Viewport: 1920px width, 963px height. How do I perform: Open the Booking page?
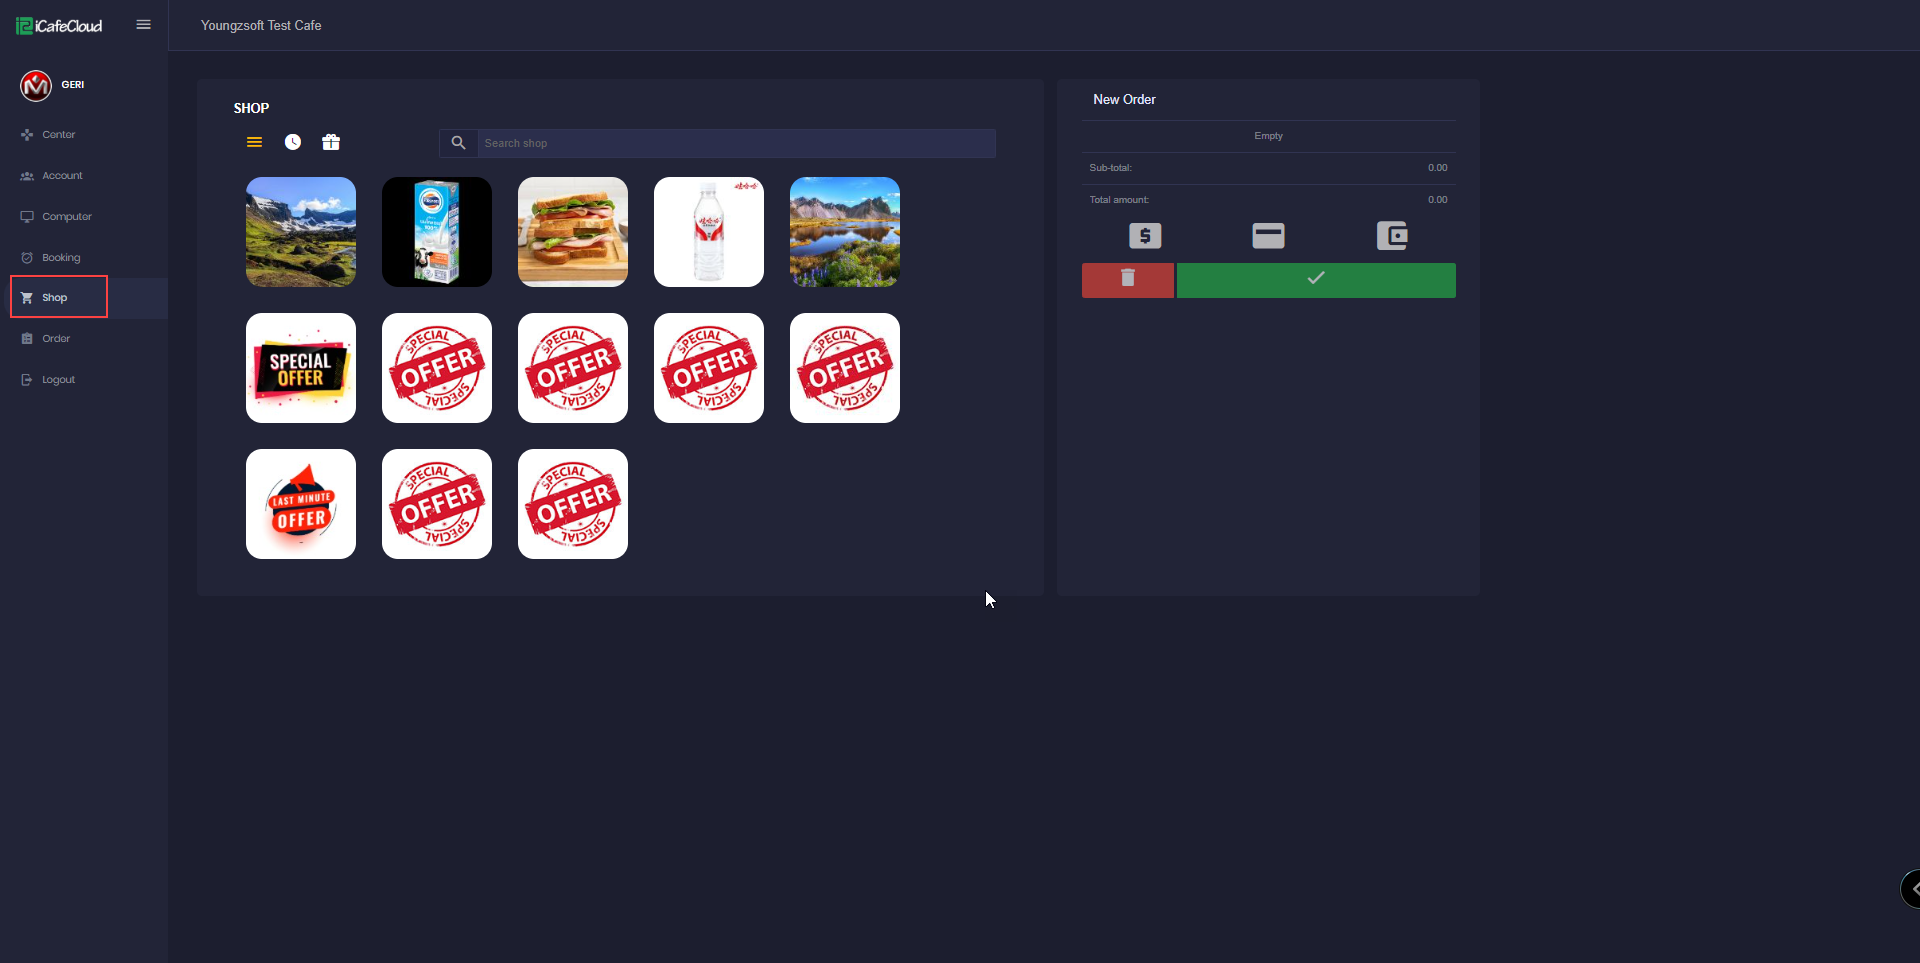pyautogui.click(x=61, y=258)
